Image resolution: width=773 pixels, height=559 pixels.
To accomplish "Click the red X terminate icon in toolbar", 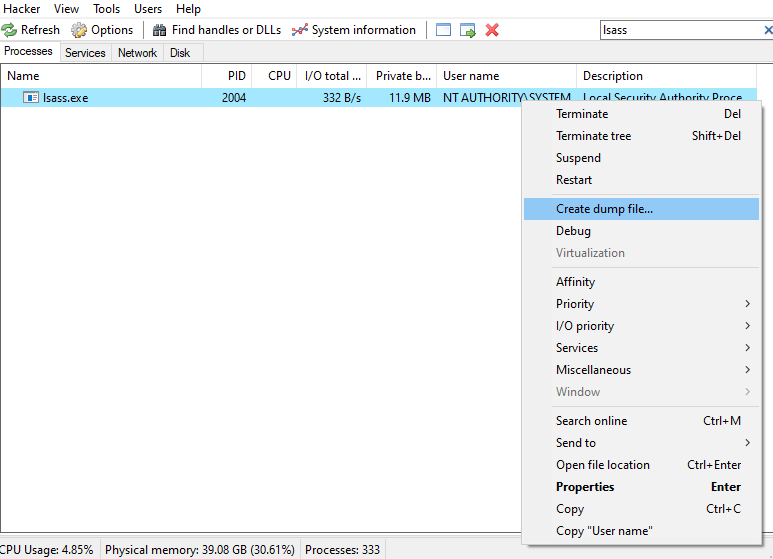I will click(492, 30).
